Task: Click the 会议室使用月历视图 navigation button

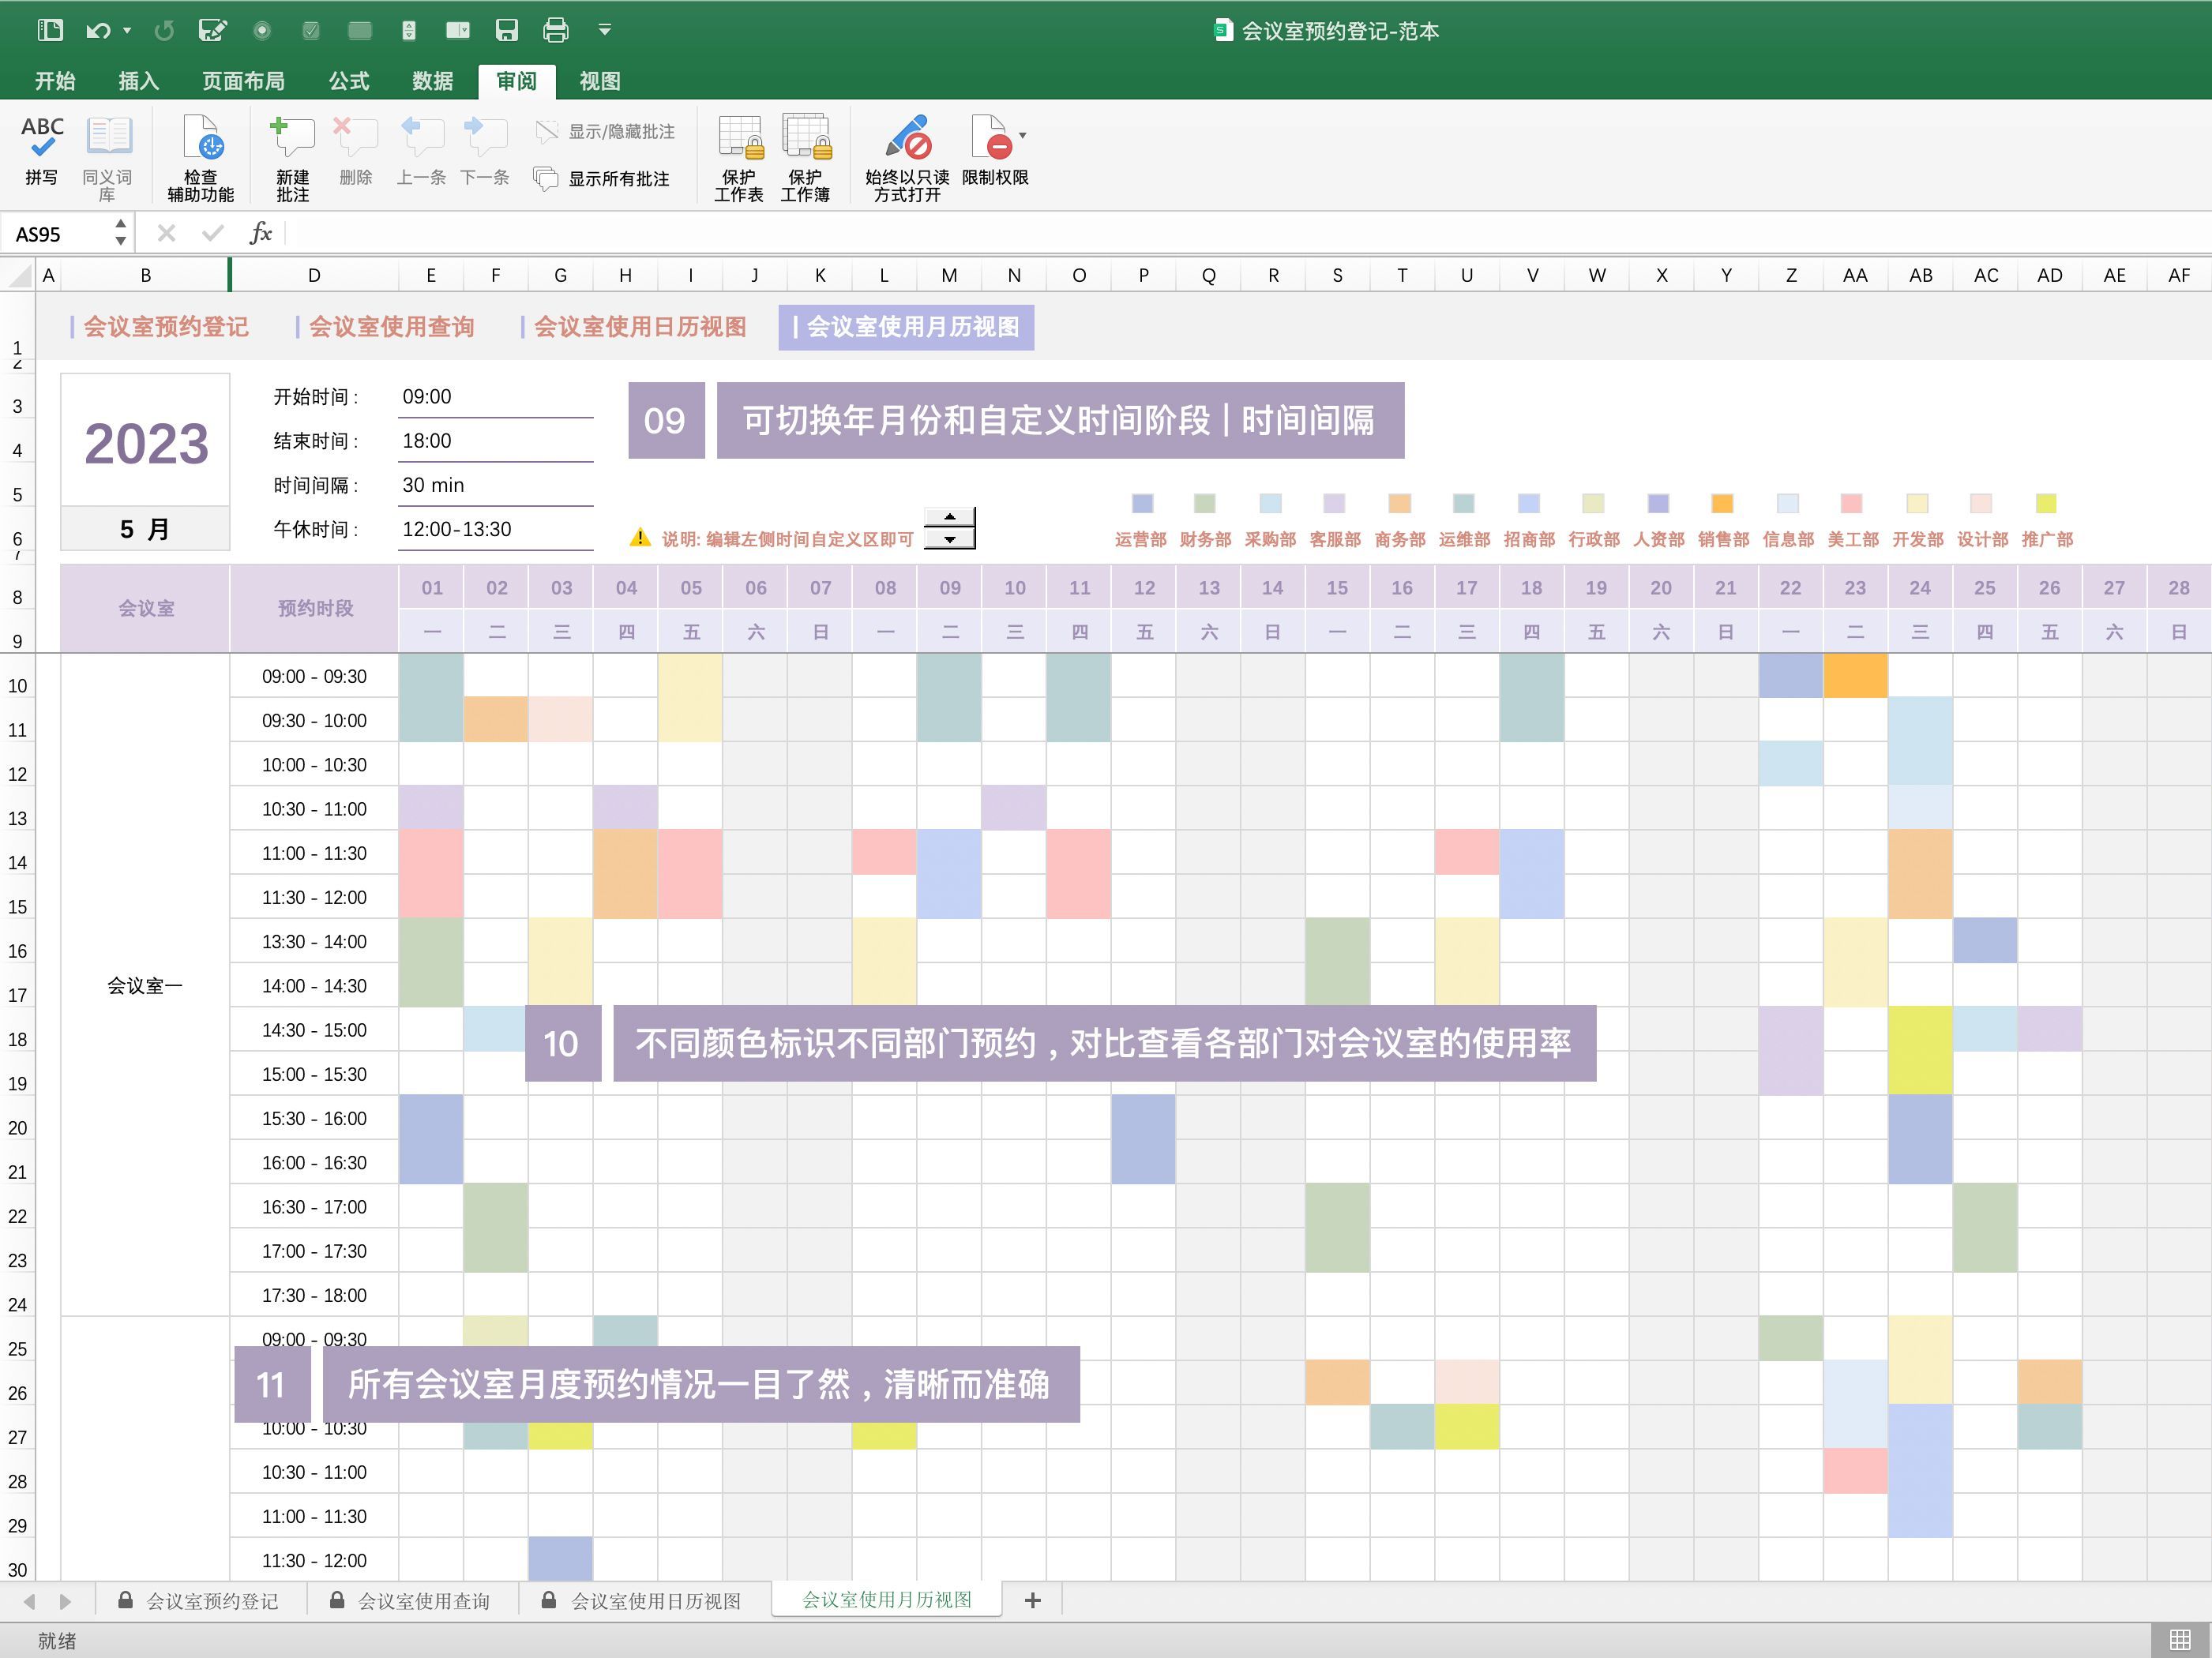Action: [906, 327]
